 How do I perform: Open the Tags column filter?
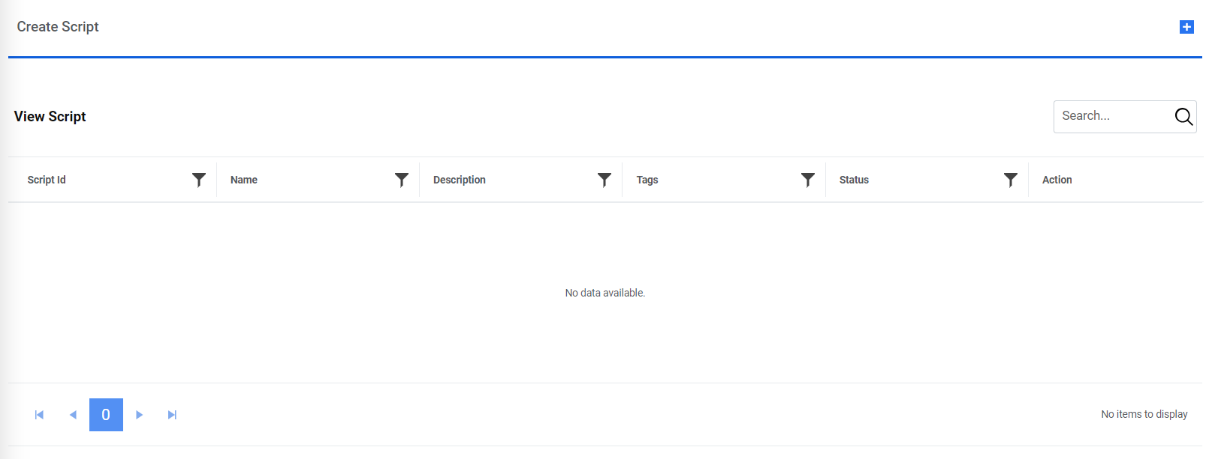[x=808, y=180]
